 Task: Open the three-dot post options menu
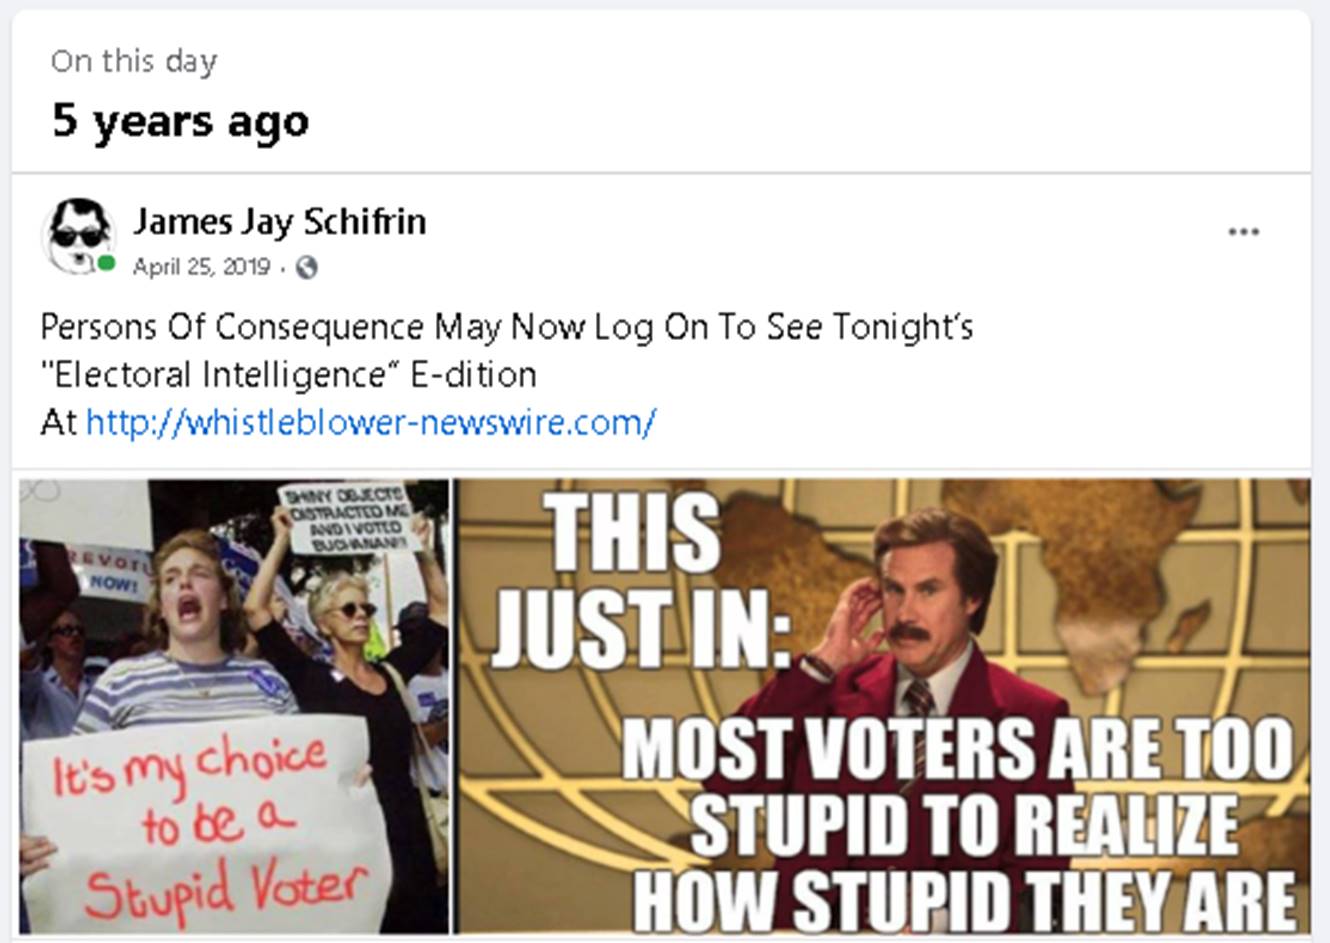(1243, 232)
